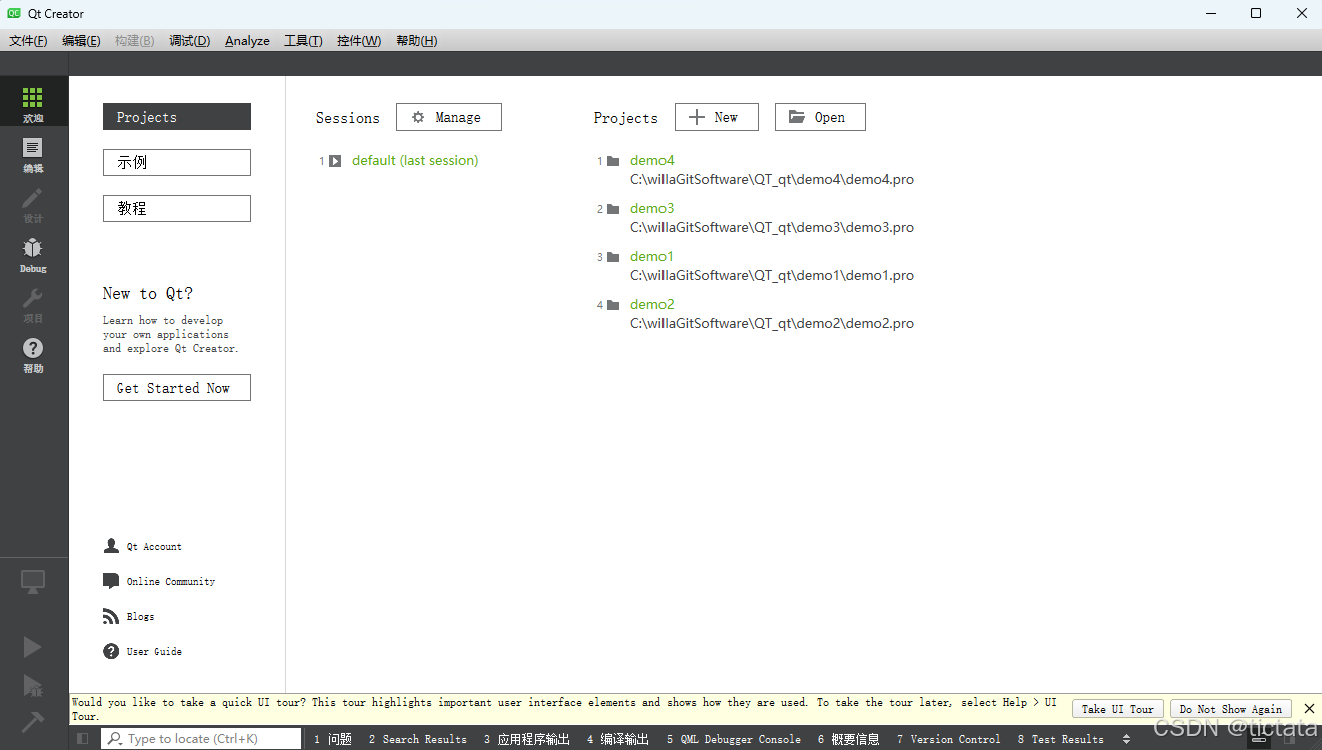Select the 教程 (Tutorials) tab
This screenshot has width=1322, height=750.
coord(177,209)
